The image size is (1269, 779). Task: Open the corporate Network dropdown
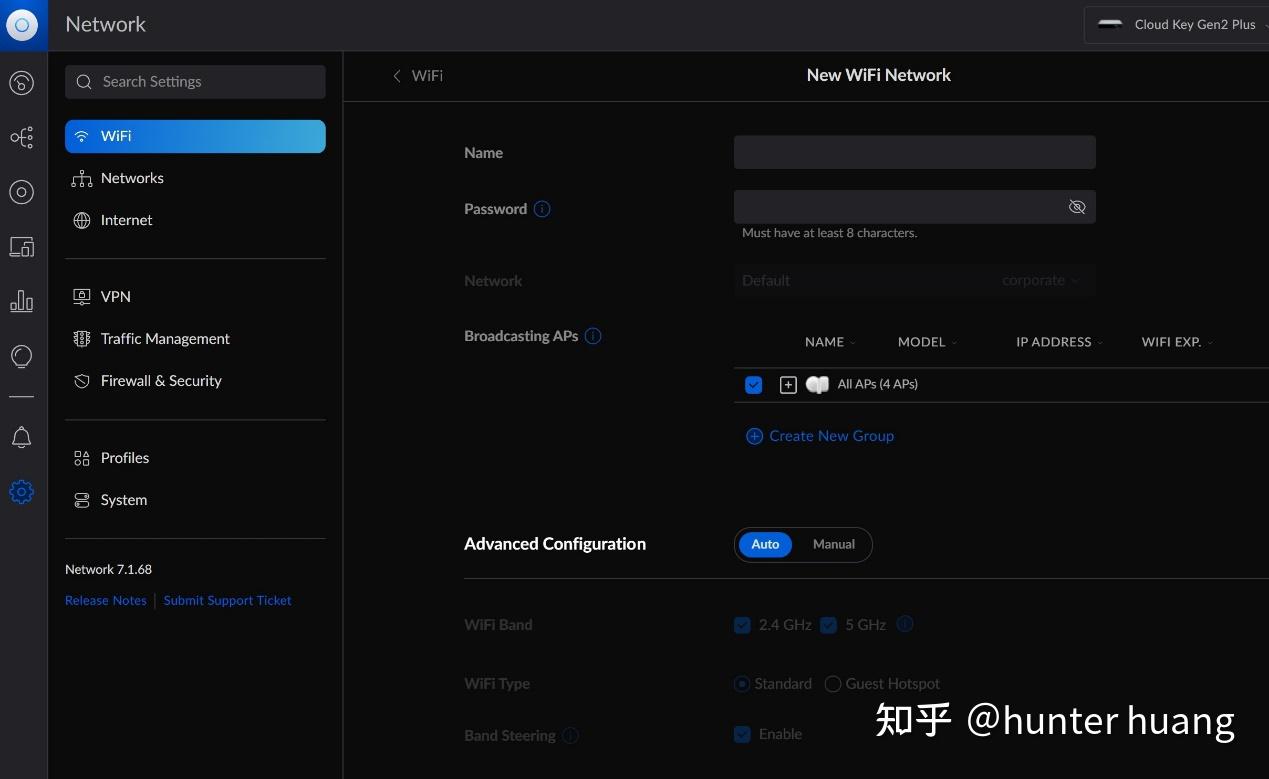(x=1040, y=280)
